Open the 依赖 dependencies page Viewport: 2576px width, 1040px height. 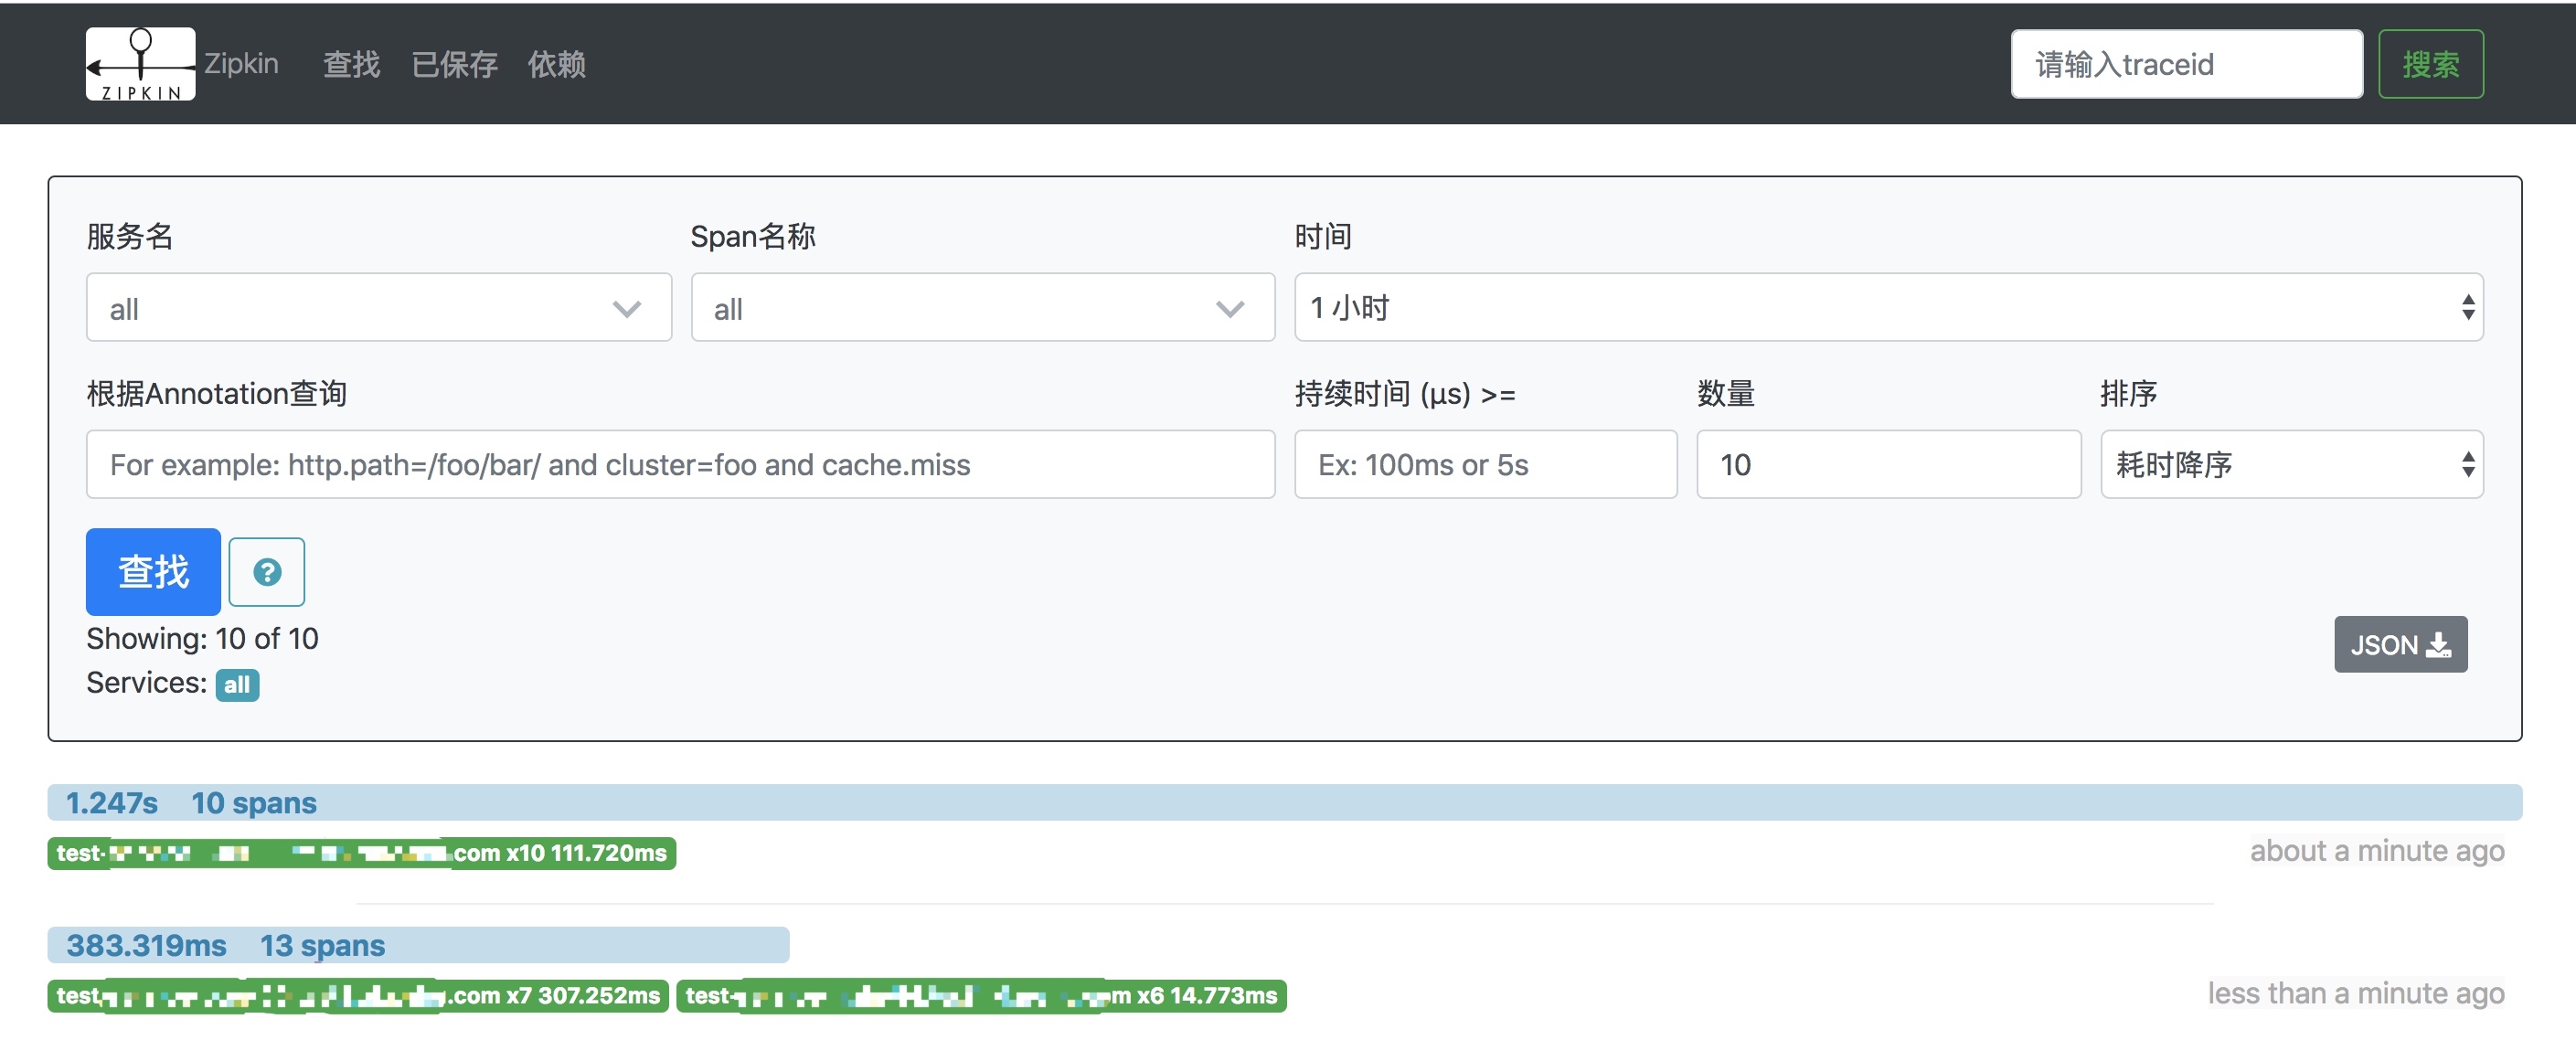click(556, 65)
